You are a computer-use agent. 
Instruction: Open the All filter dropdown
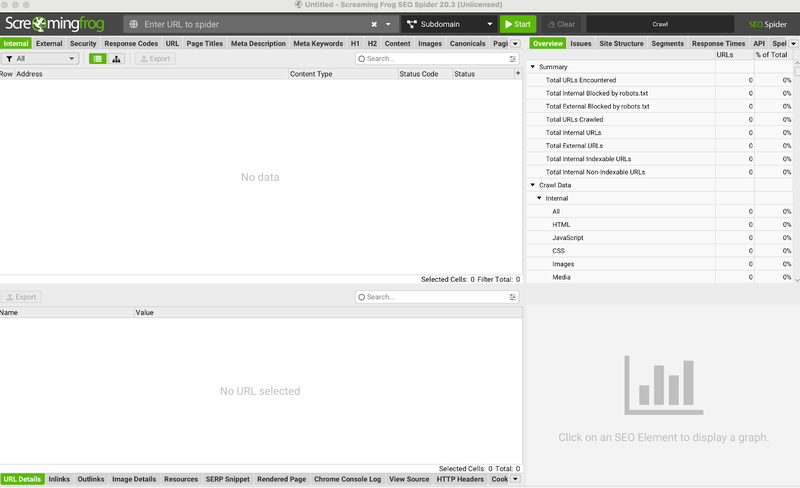[41, 59]
